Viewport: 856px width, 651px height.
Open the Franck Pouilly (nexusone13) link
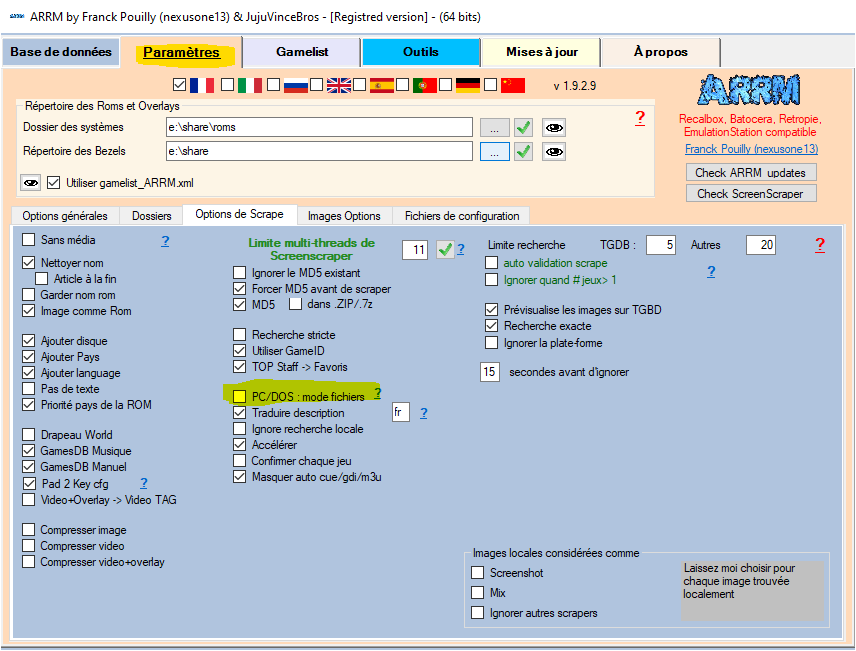[751, 149]
